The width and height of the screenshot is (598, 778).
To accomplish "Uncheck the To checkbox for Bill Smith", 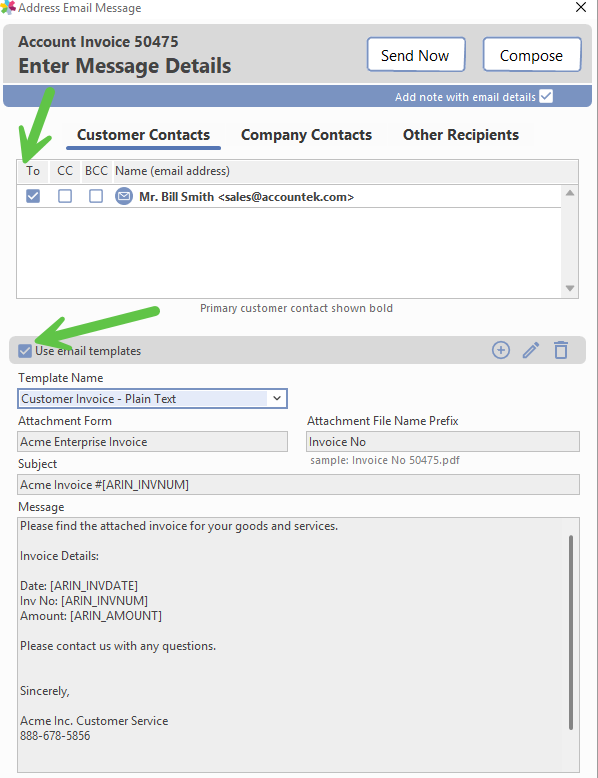I will coord(33,196).
